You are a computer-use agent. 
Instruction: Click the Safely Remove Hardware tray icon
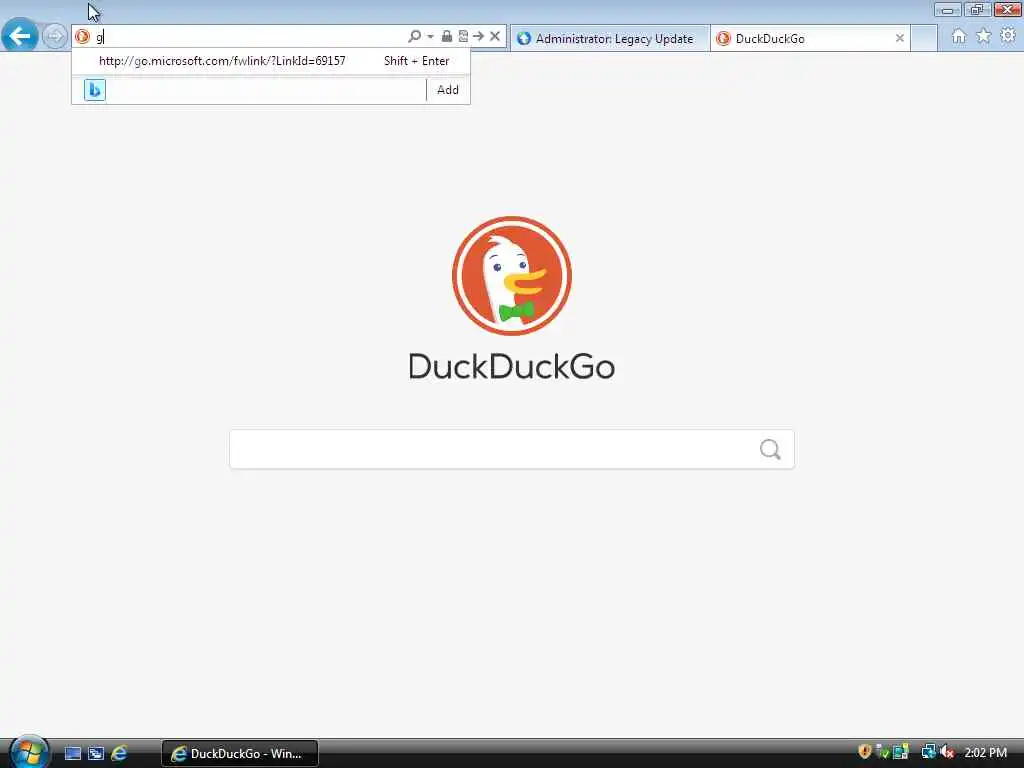point(882,752)
